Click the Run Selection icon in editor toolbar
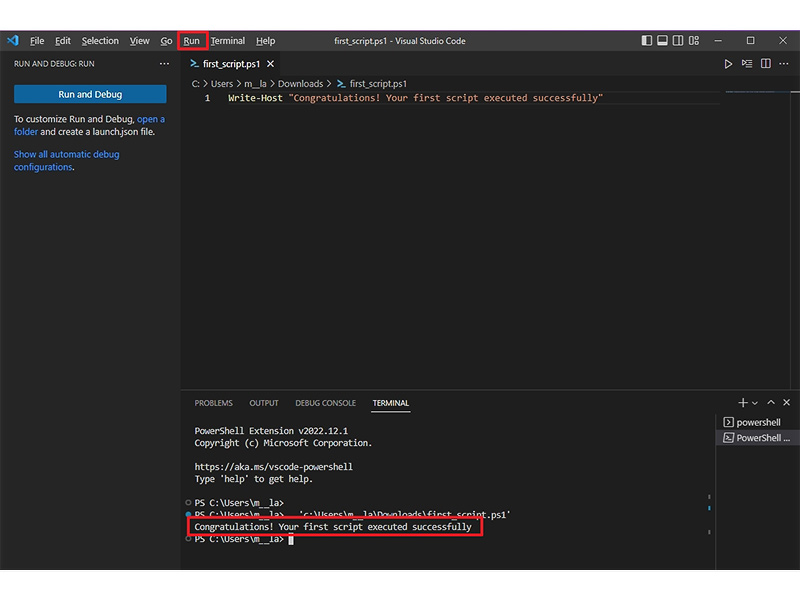This screenshot has width=800, height=600. point(747,64)
